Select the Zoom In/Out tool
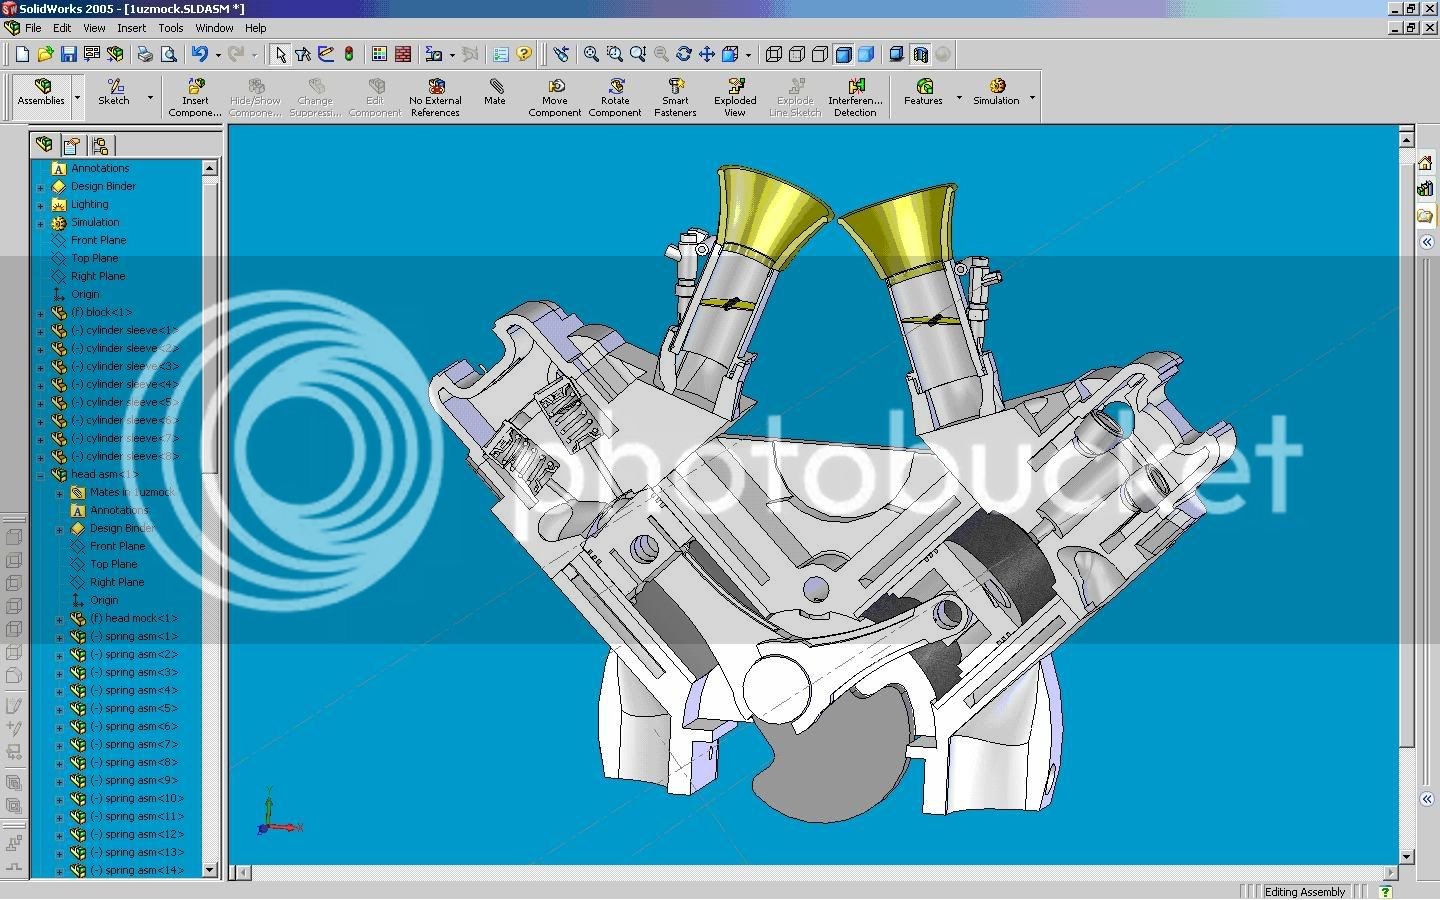The height and width of the screenshot is (900, 1440). 637,54
